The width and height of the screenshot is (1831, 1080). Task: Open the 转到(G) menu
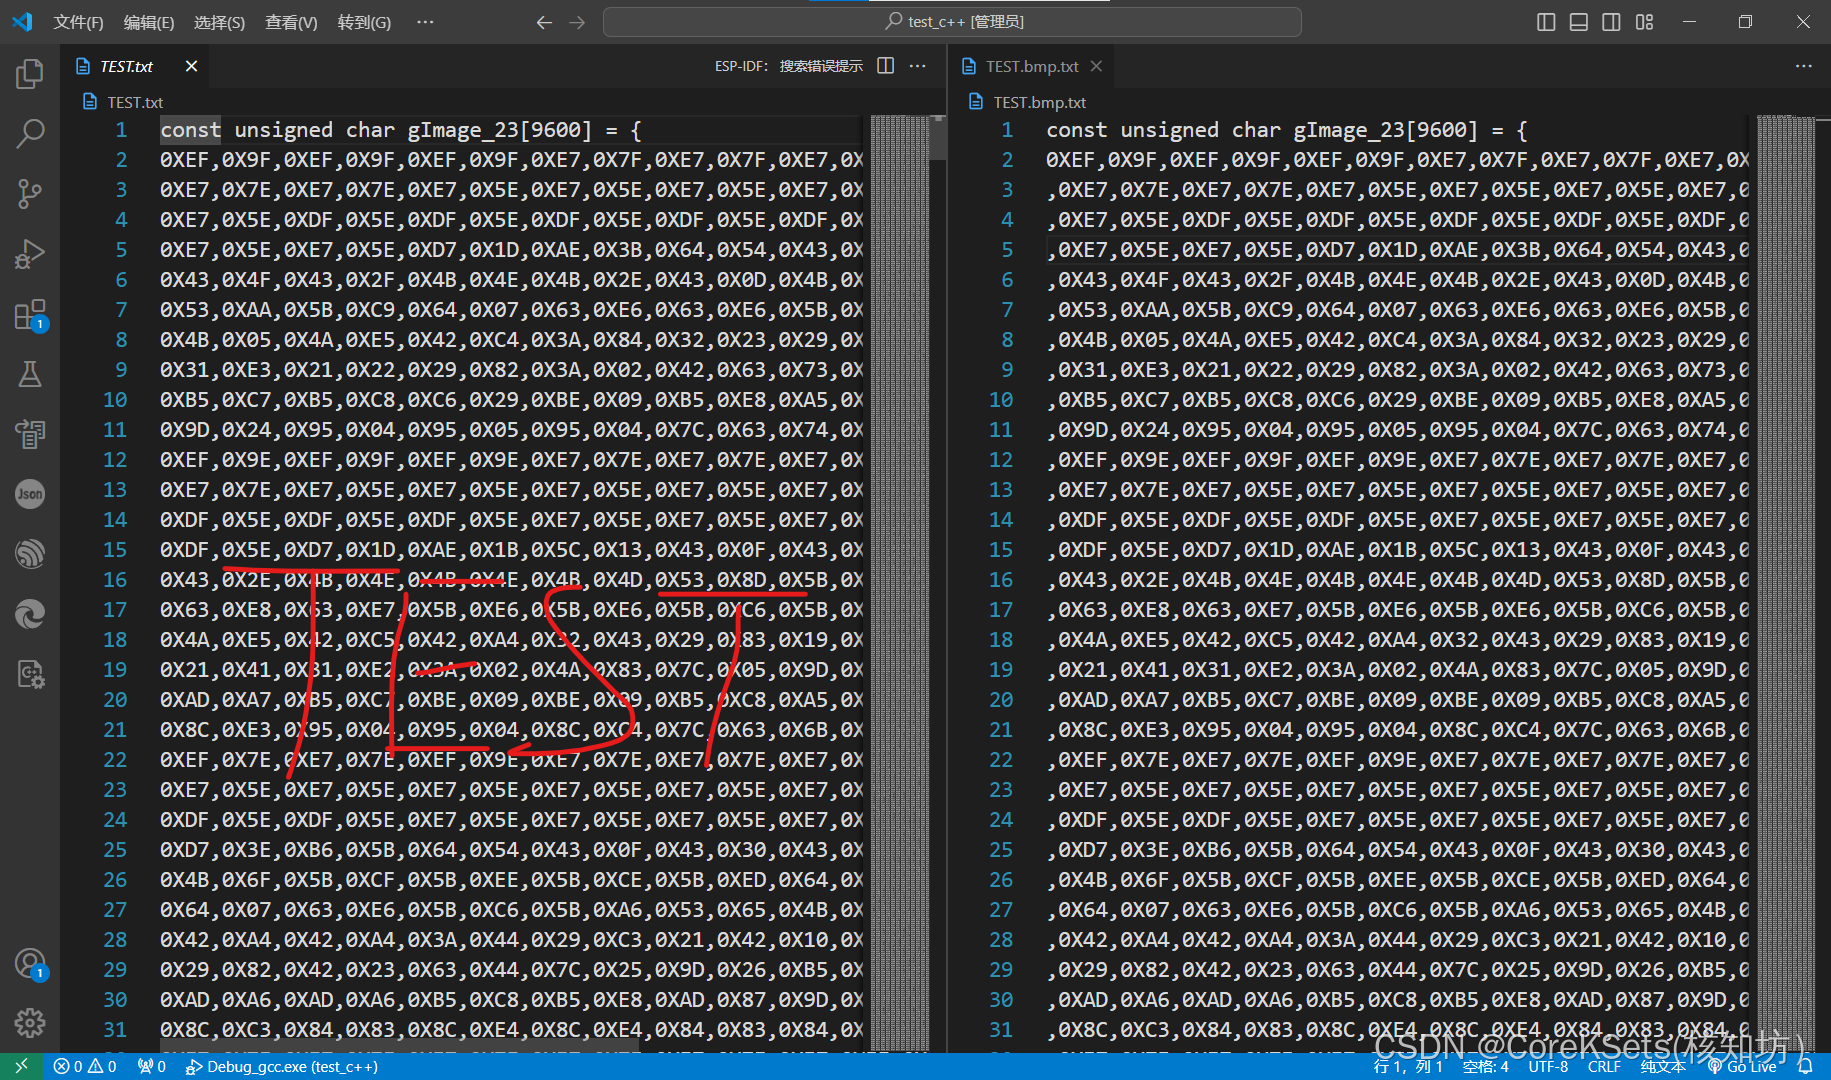(363, 21)
